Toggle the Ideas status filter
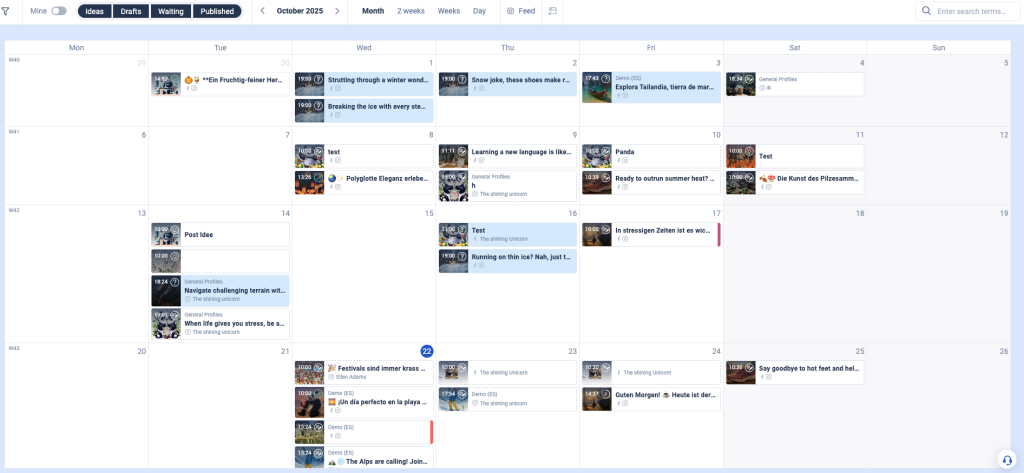1024x473 pixels. point(94,11)
